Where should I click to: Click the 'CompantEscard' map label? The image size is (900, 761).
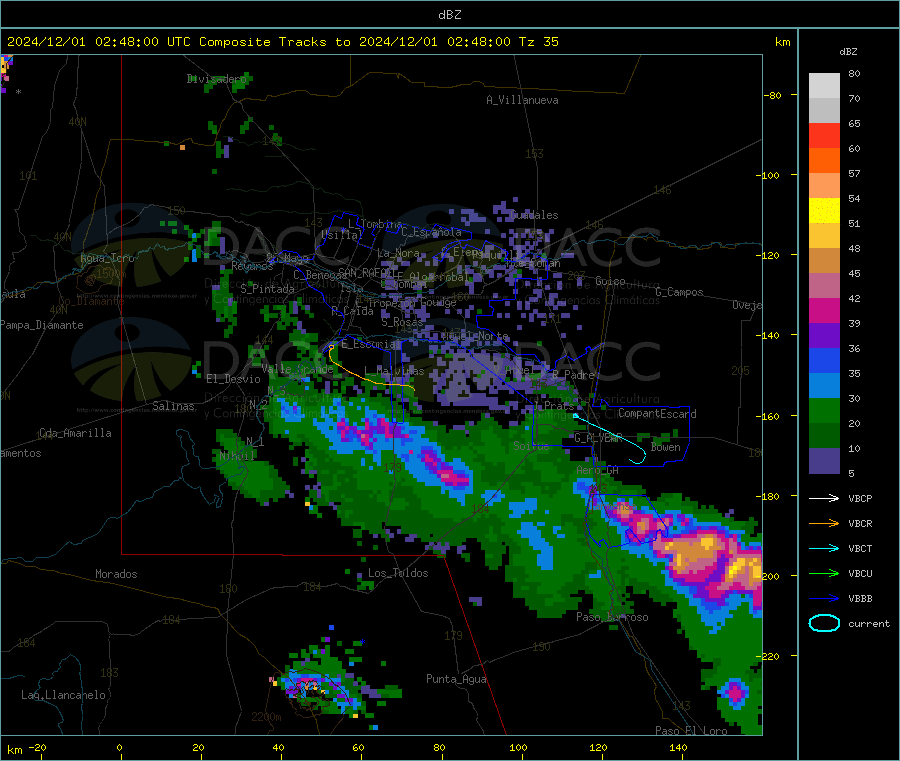click(657, 414)
